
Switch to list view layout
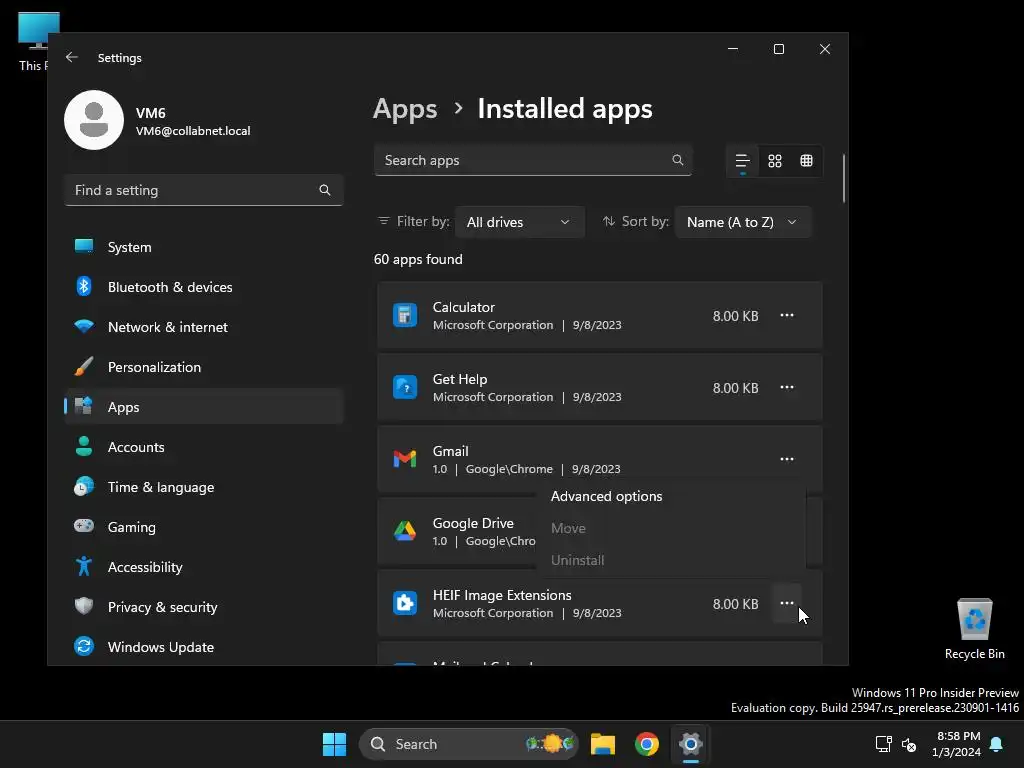point(743,161)
